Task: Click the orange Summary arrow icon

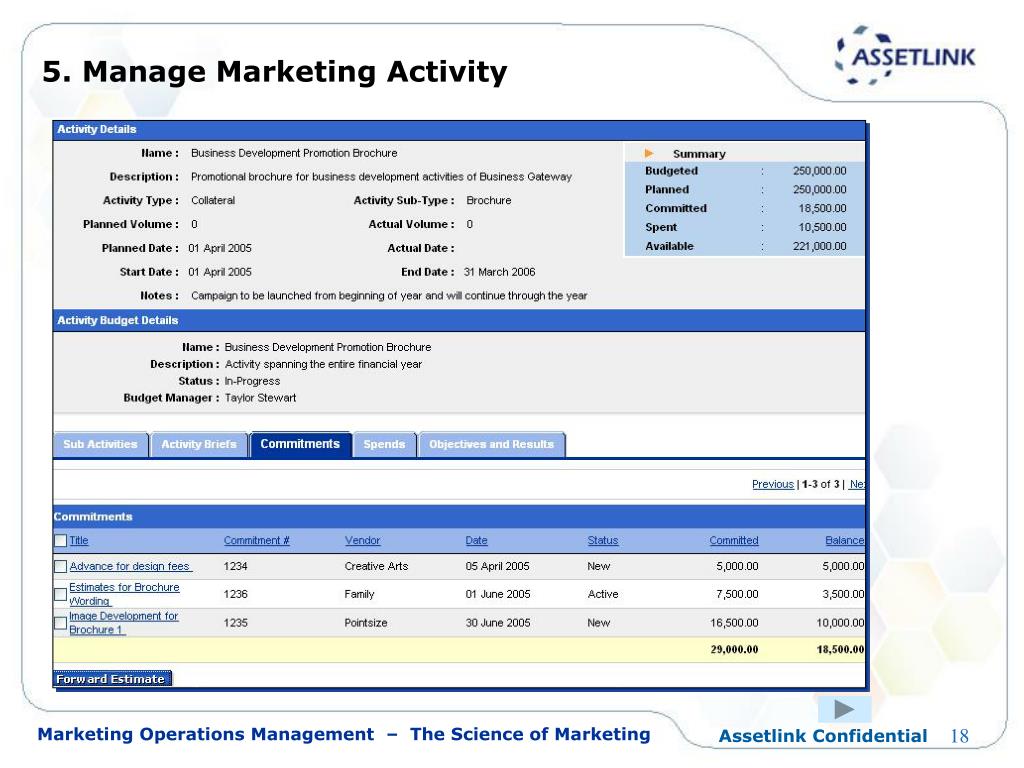Action: 648,153
